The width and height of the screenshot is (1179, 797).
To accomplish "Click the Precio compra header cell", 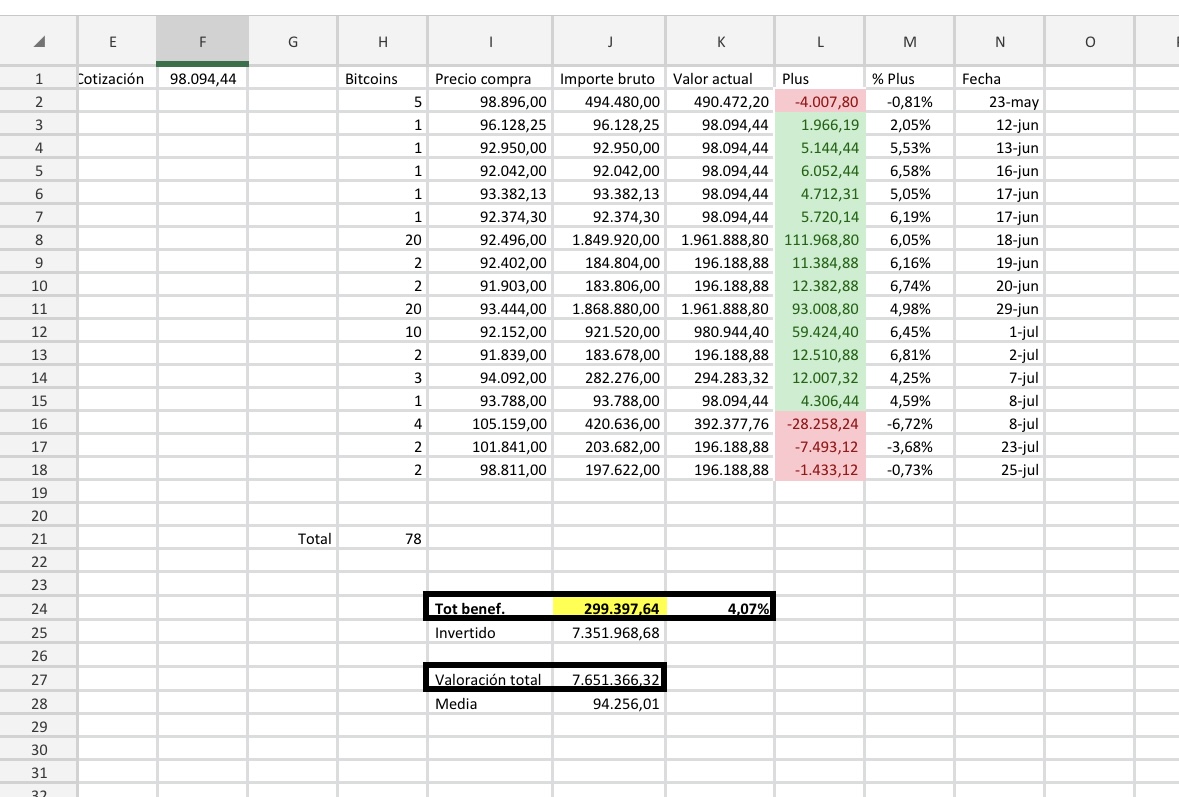I will [490, 78].
